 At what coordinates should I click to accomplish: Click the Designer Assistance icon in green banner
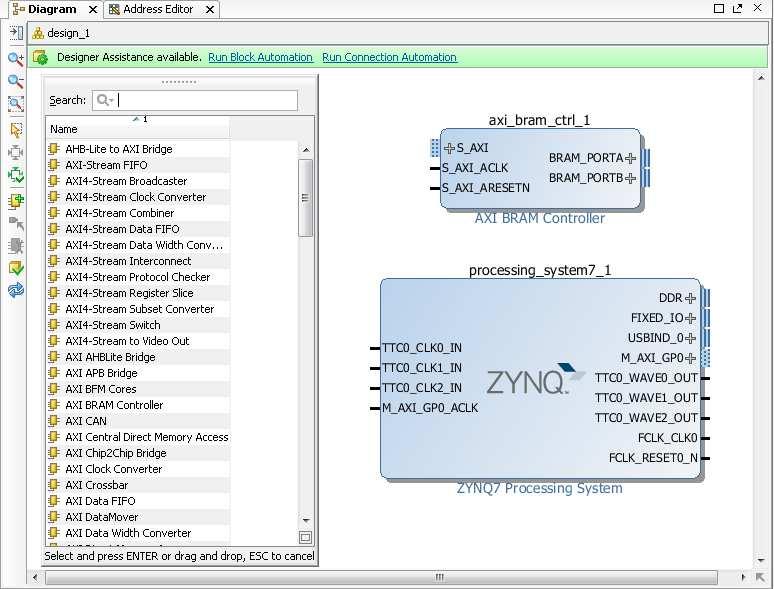coord(40,57)
